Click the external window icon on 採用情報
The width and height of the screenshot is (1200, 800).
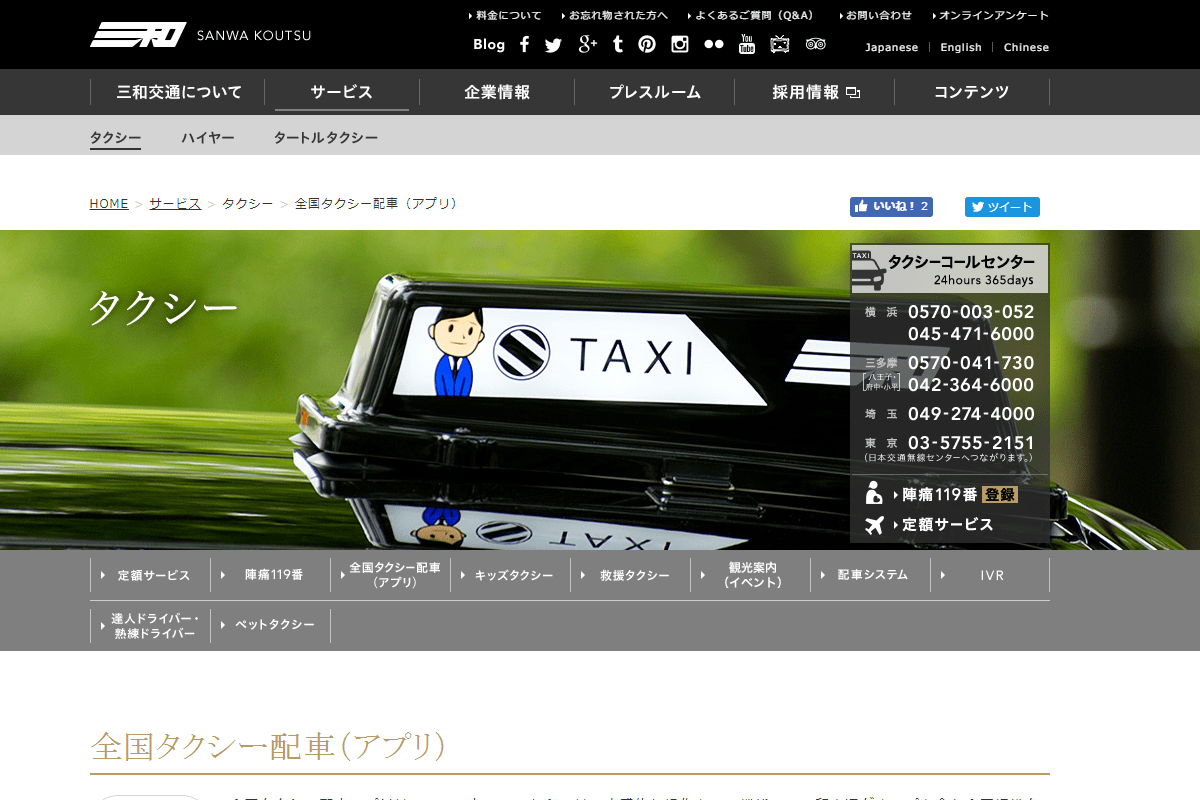click(x=853, y=93)
